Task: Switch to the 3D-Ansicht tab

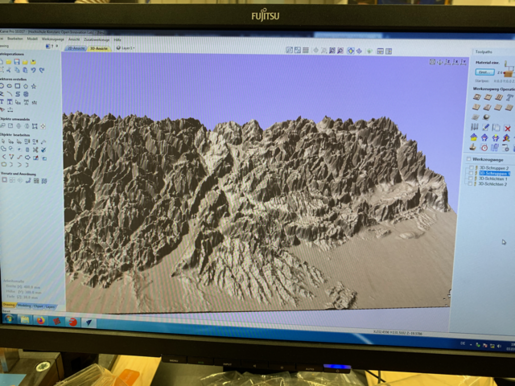Action: point(99,49)
